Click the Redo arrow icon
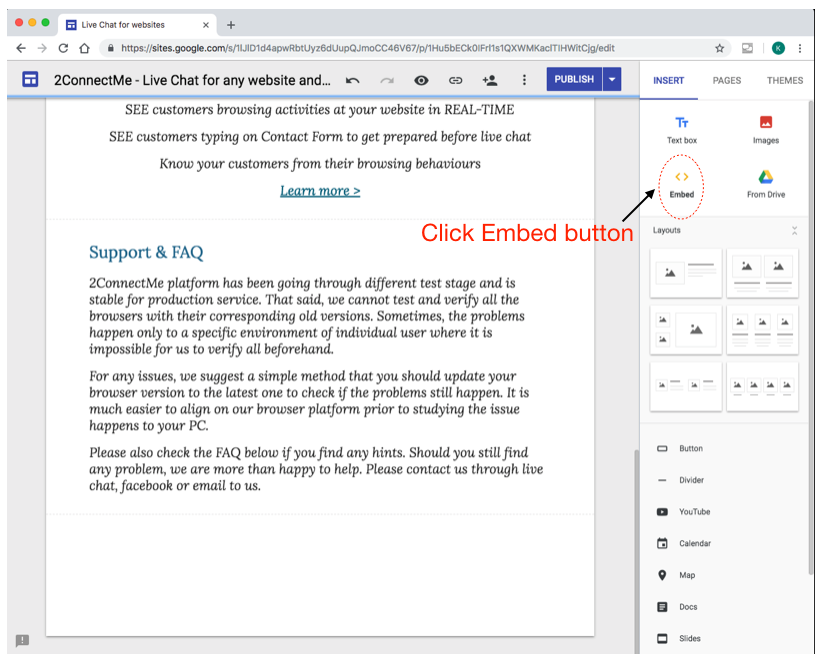Screen dimensions: 822x665 (x=387, y=80)
